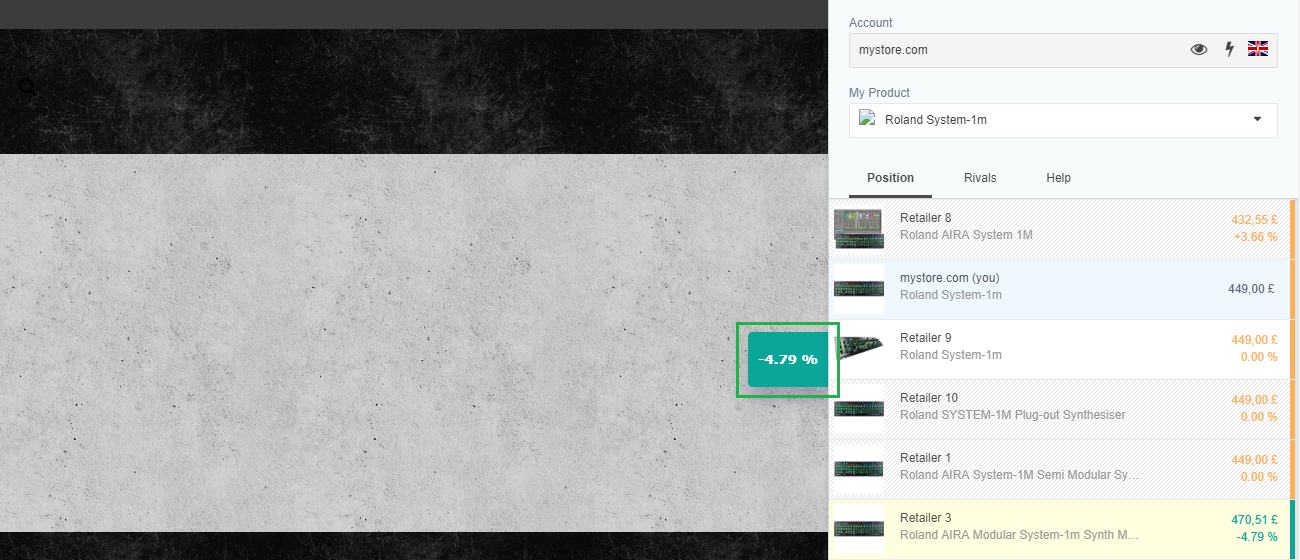Screen dimensions: 1300x560
Task: Click the Retailer 3 product thumbnail
Action: [x=859, y=528]
